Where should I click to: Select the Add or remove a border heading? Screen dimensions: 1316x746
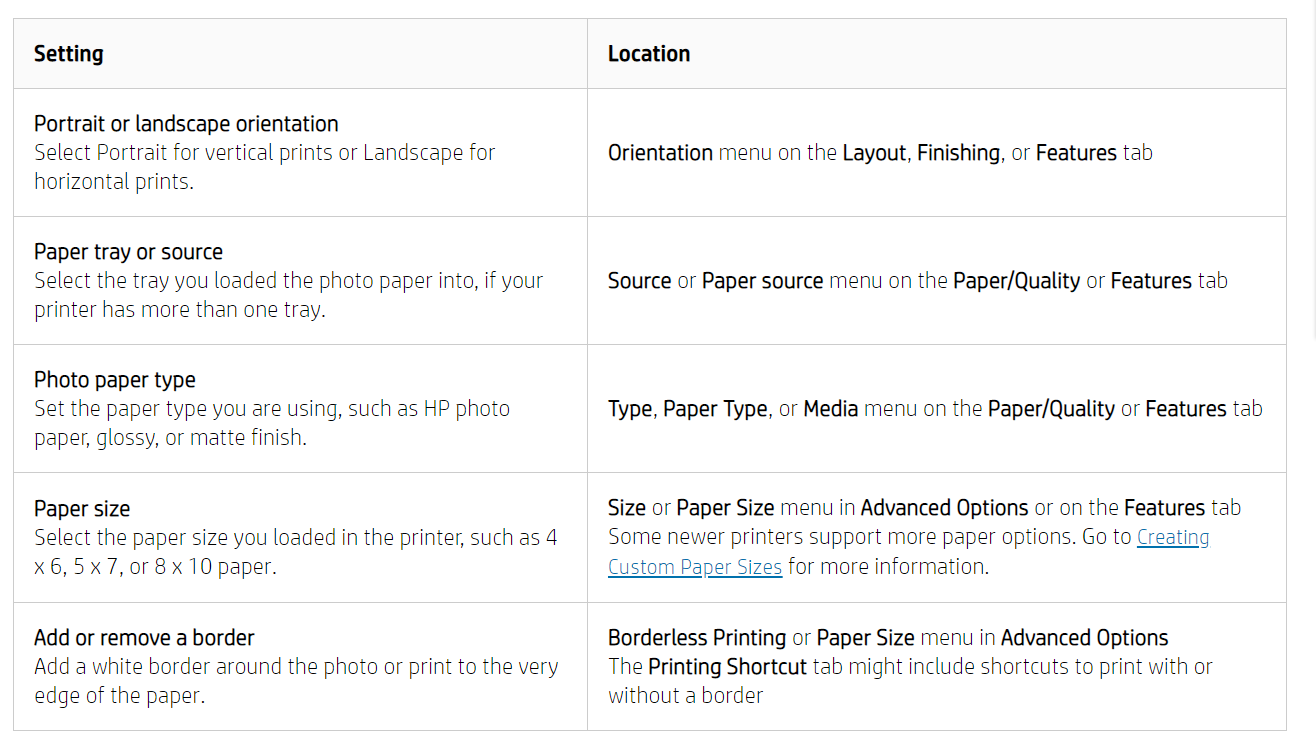pyautogui.click(x=144, y=638)
